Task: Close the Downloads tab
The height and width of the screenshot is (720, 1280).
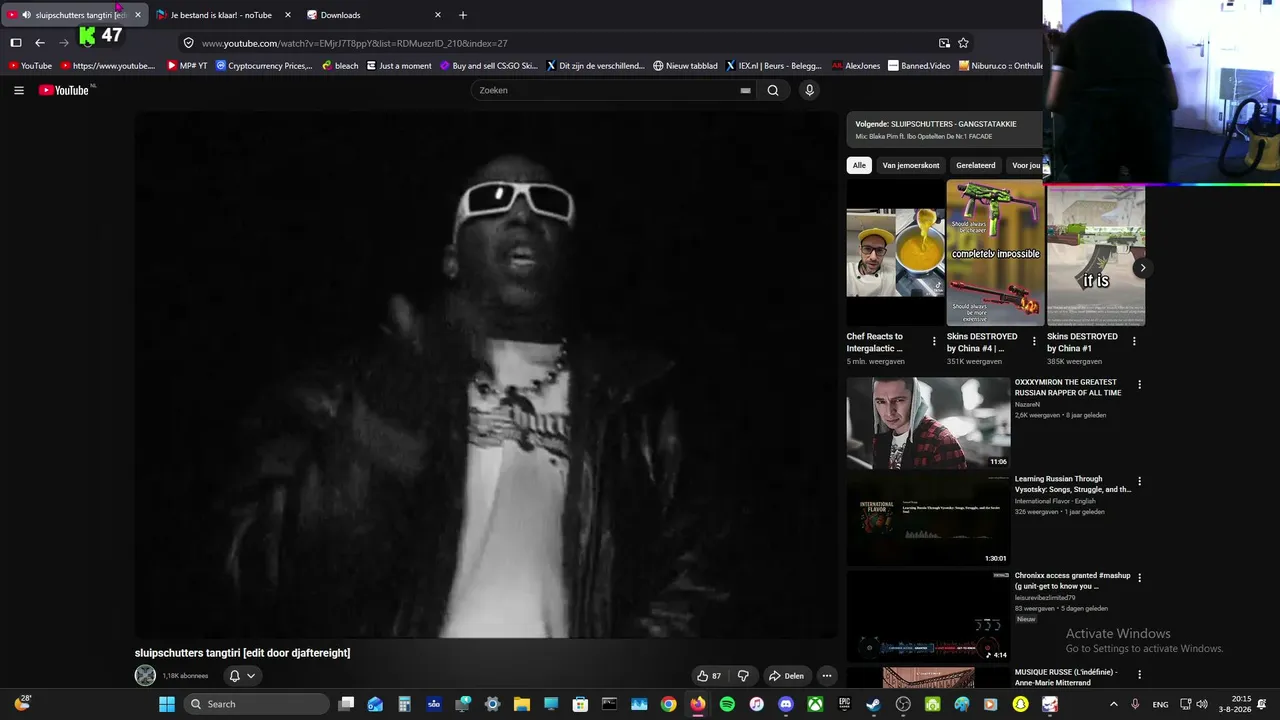Action: [x=437, y=15]
